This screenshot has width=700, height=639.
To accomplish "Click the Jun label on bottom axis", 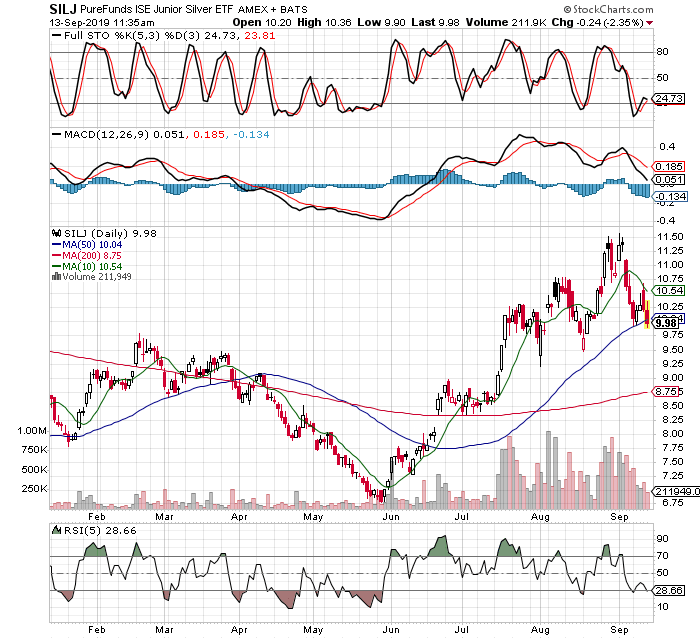I will [391, 630].
